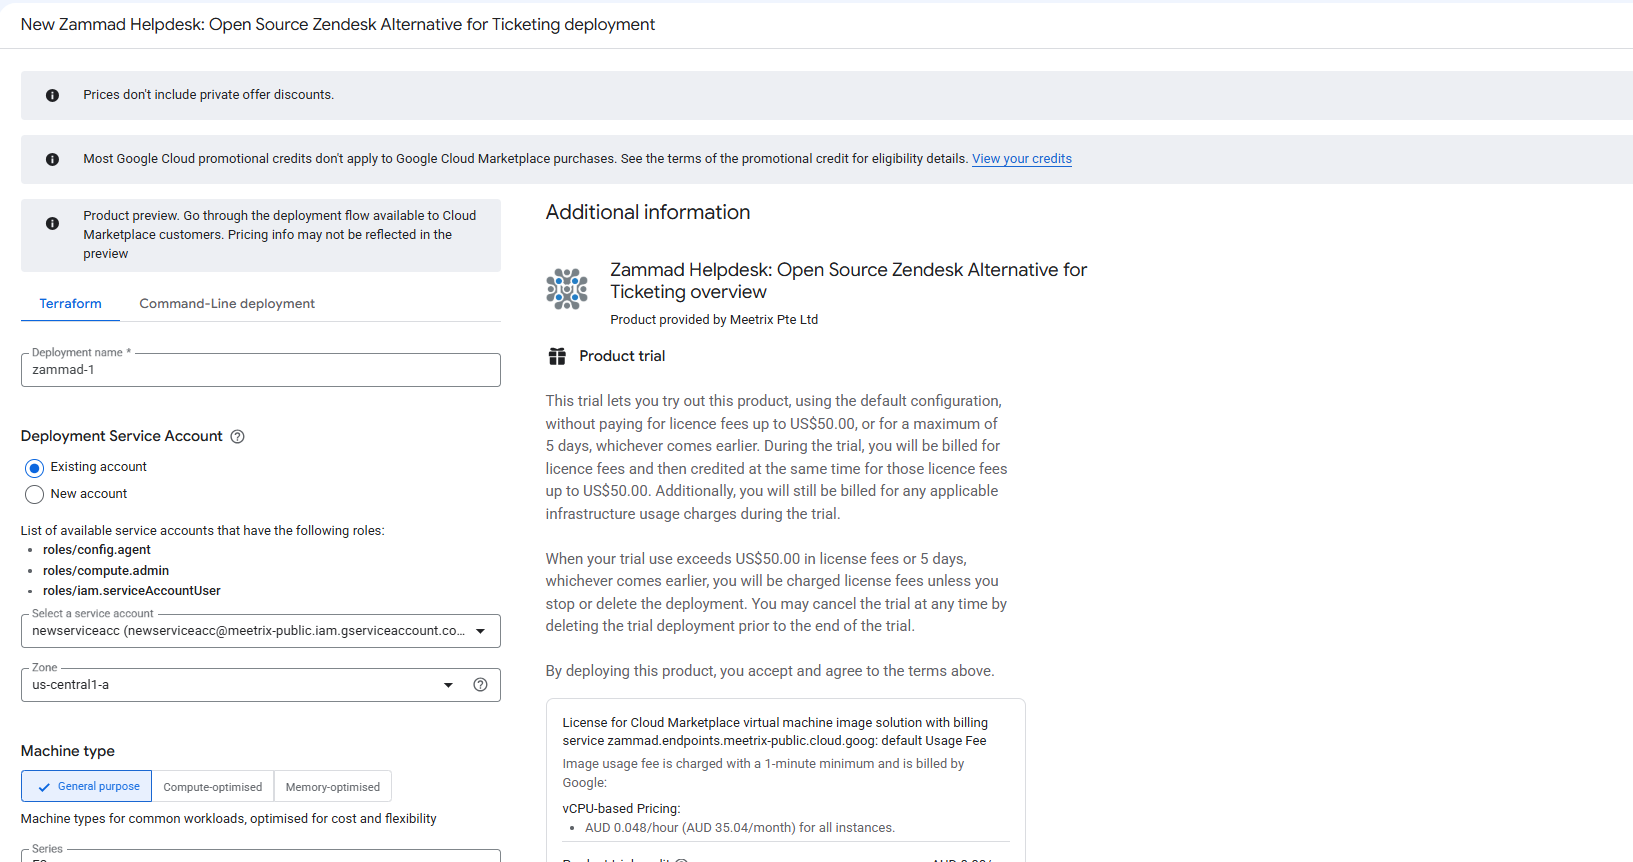This screenshot has width=1633, height=862.
Task: Click info icon beside Product preview notice
Action: (x=52, y=224)
